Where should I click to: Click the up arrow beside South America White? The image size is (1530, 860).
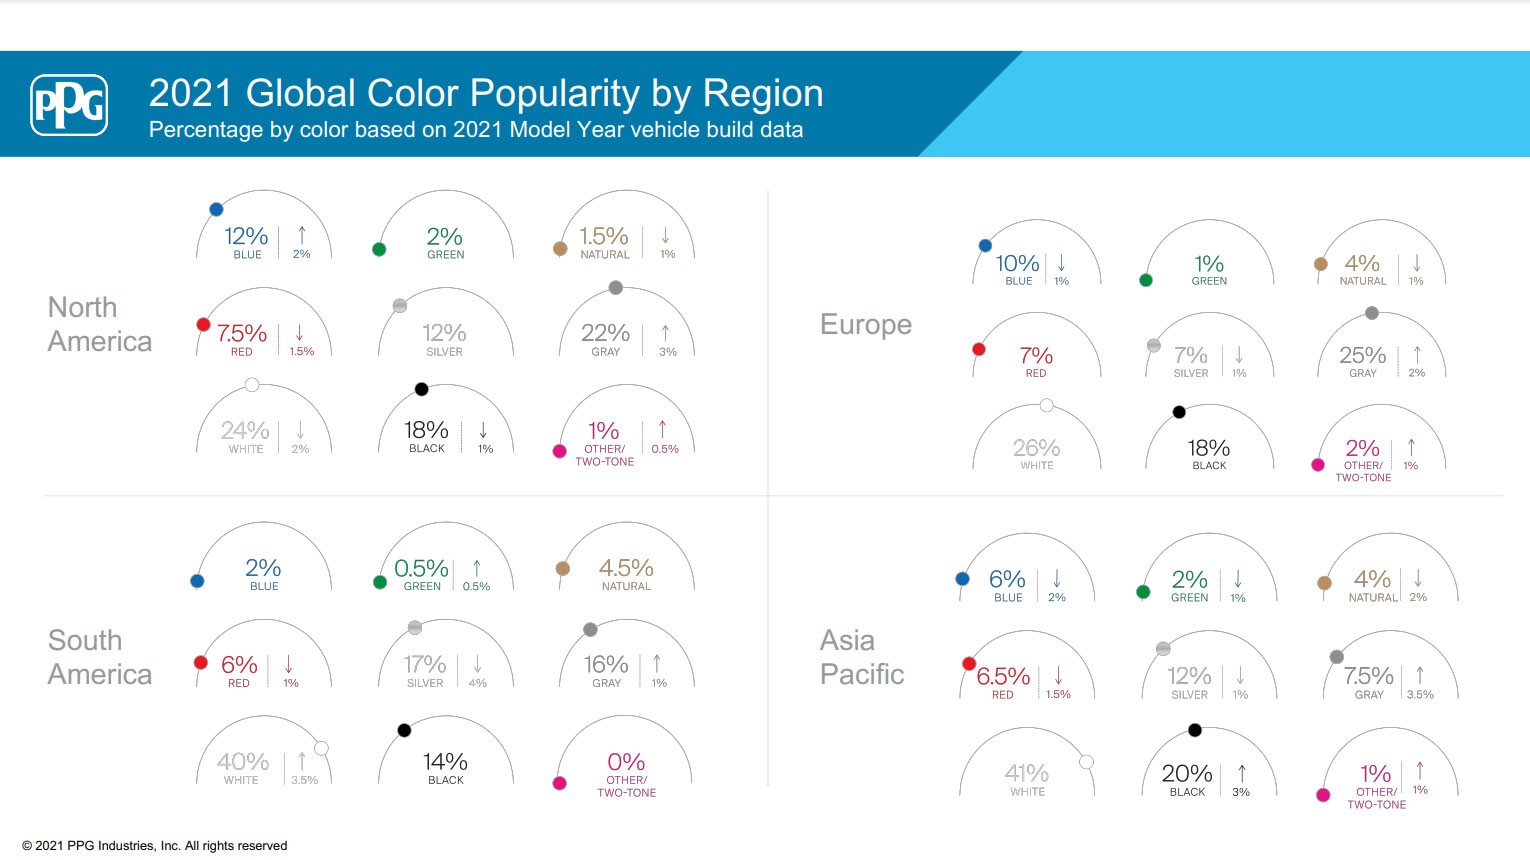tap(302, 761)
